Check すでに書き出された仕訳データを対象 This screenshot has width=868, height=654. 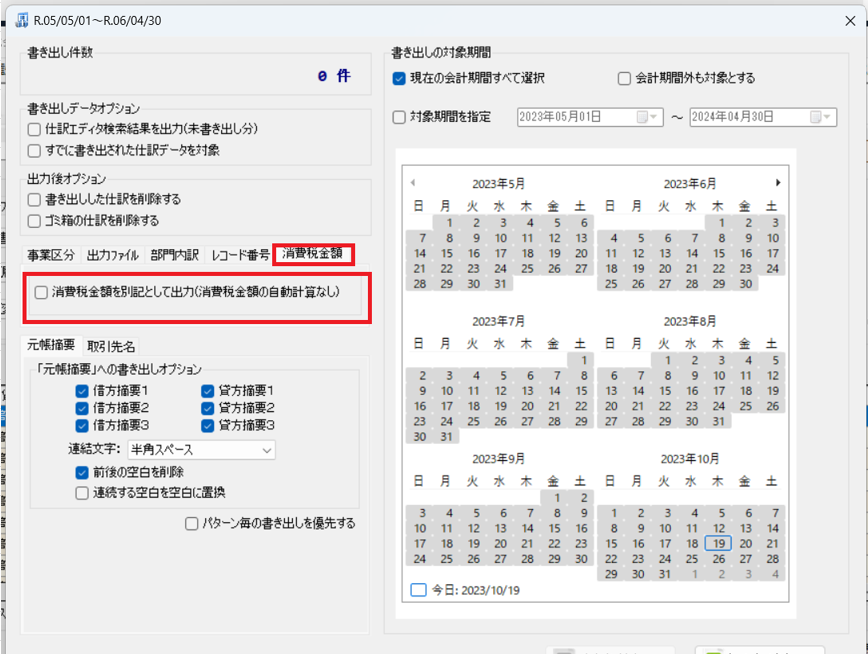pyautogui.click(x=34, y=151)
